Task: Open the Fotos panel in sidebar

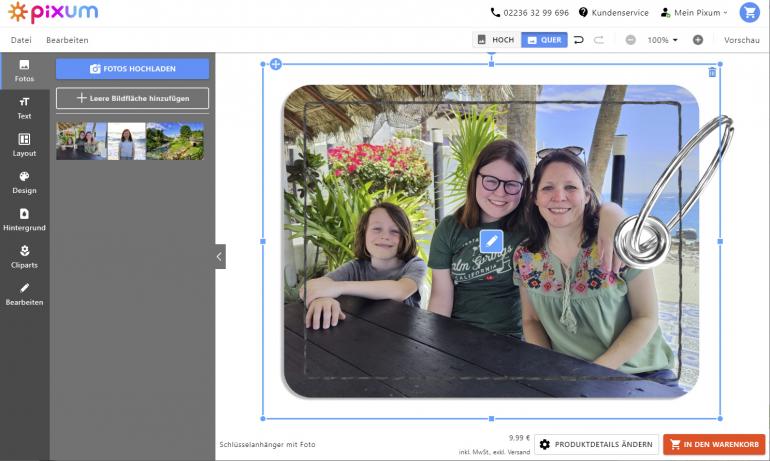Action: [24, 70]
